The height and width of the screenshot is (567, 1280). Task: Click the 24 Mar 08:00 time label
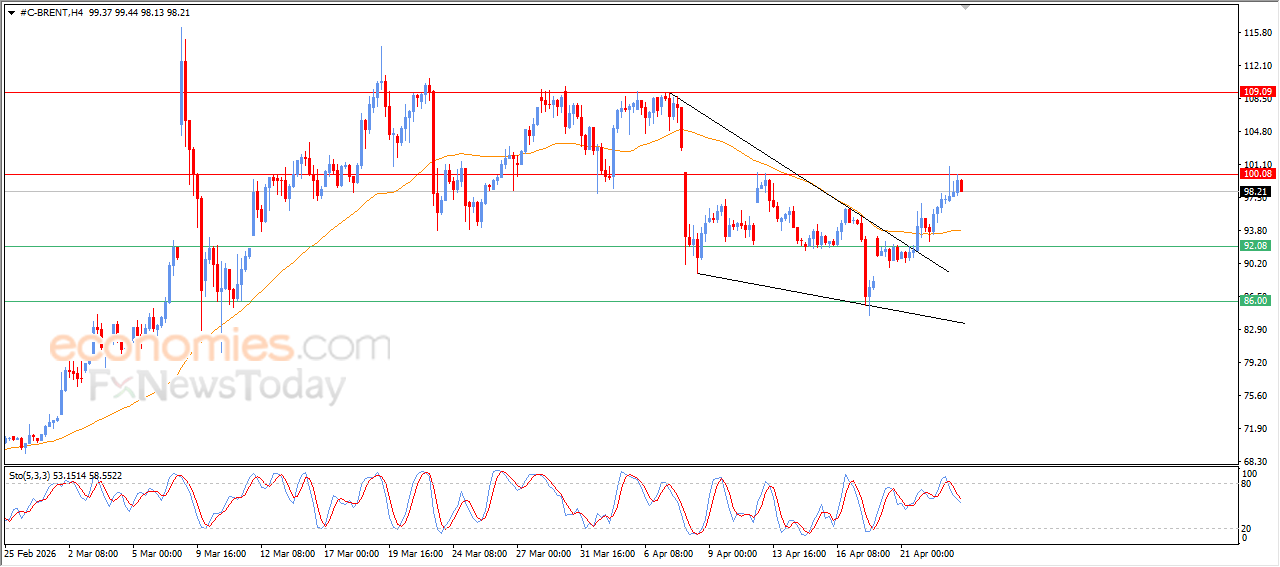pyautogui.click(x=480, y=552)
